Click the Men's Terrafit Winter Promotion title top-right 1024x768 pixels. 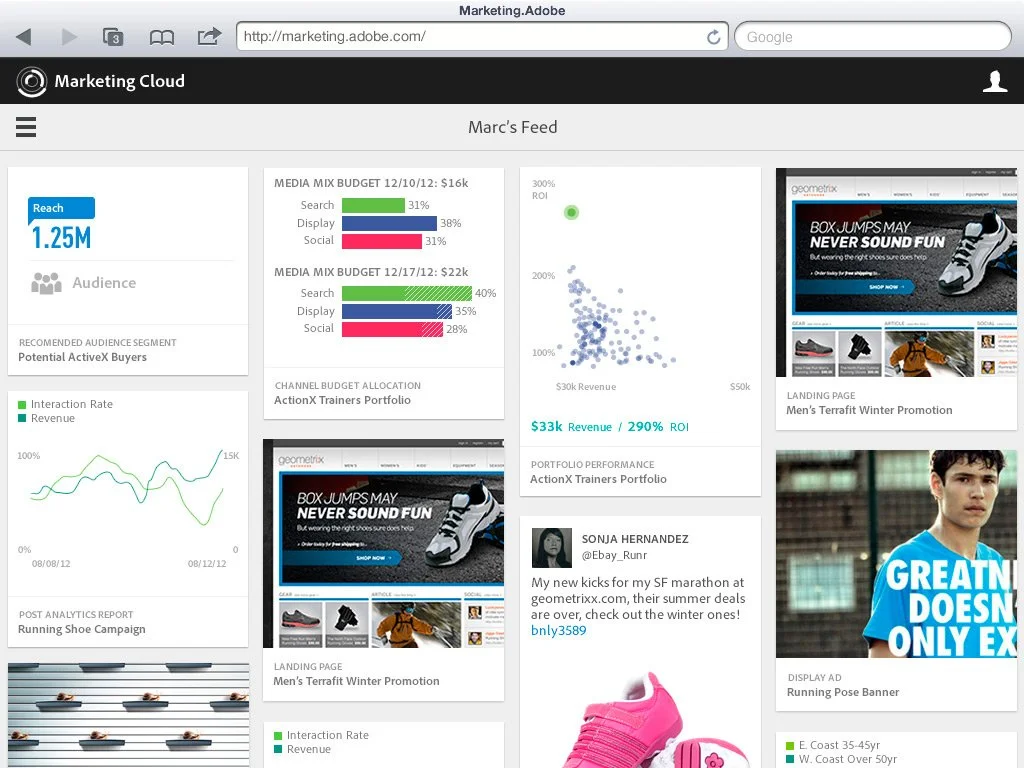(x=869, y=410)
